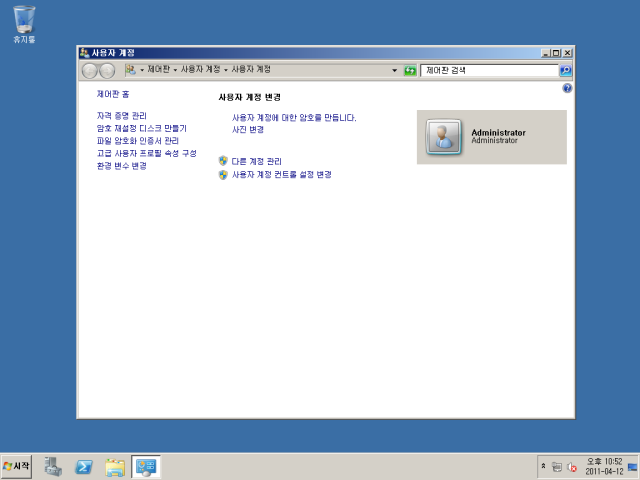Screen dimensions: 640x480
Task: Open 제어판 홈 link
Action: coord(113,94)
